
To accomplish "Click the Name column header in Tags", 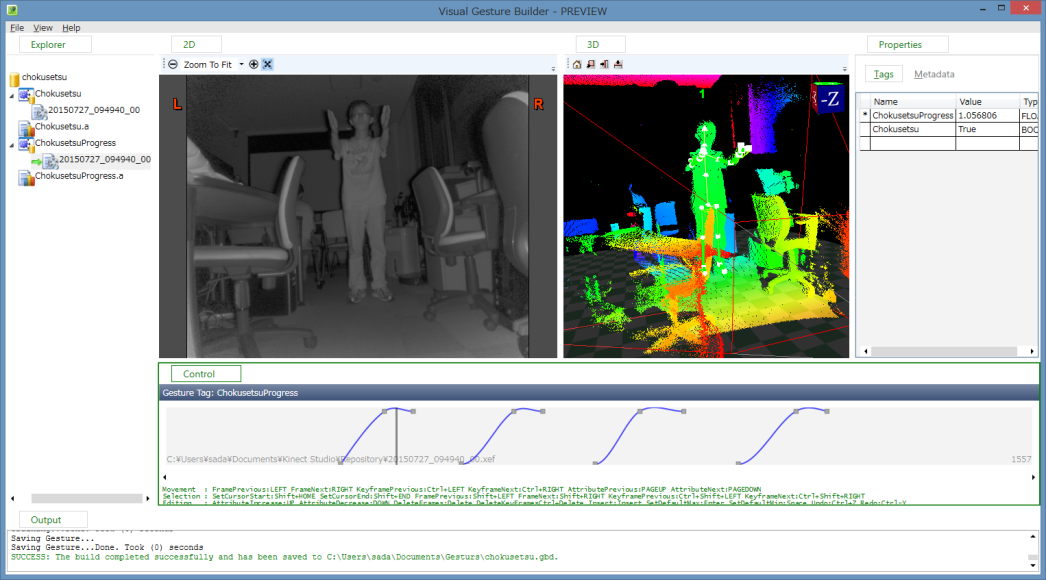I will coord(913,101).
